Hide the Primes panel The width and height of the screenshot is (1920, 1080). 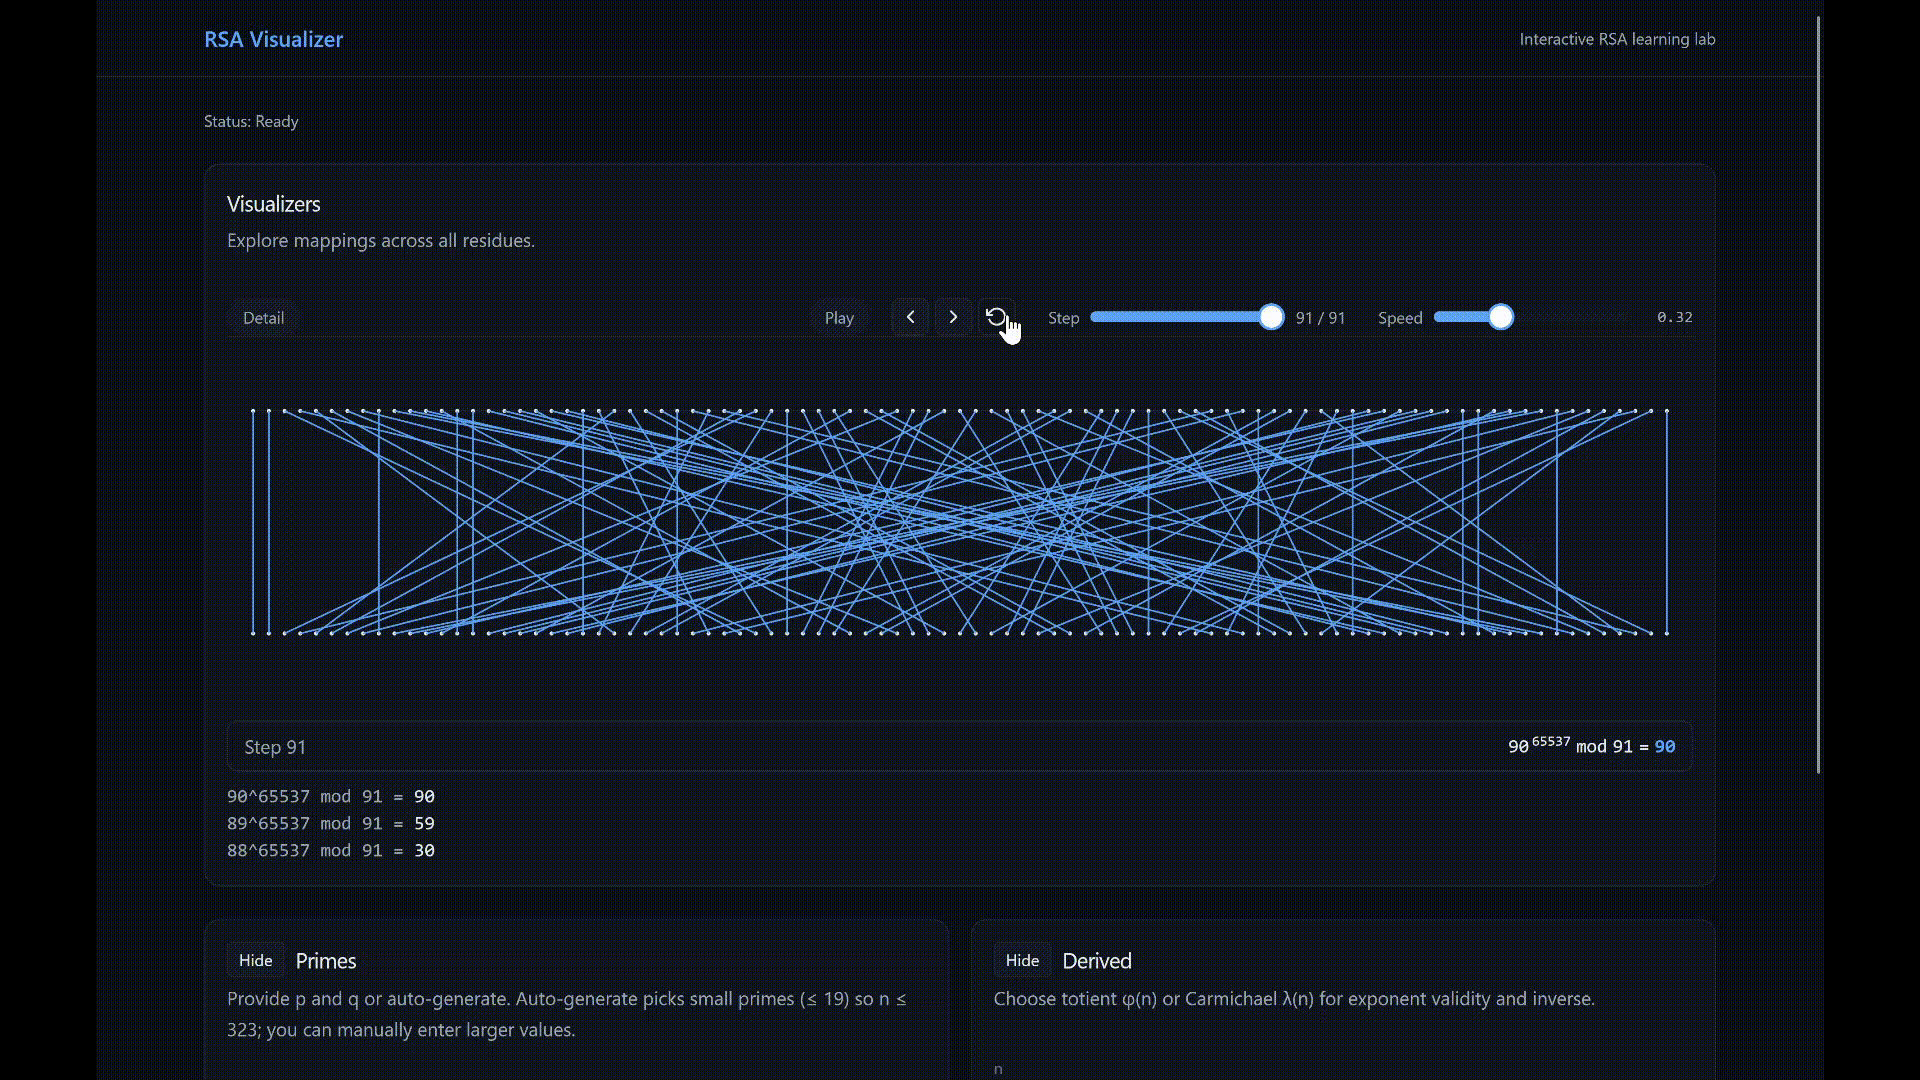coord(255,960)
